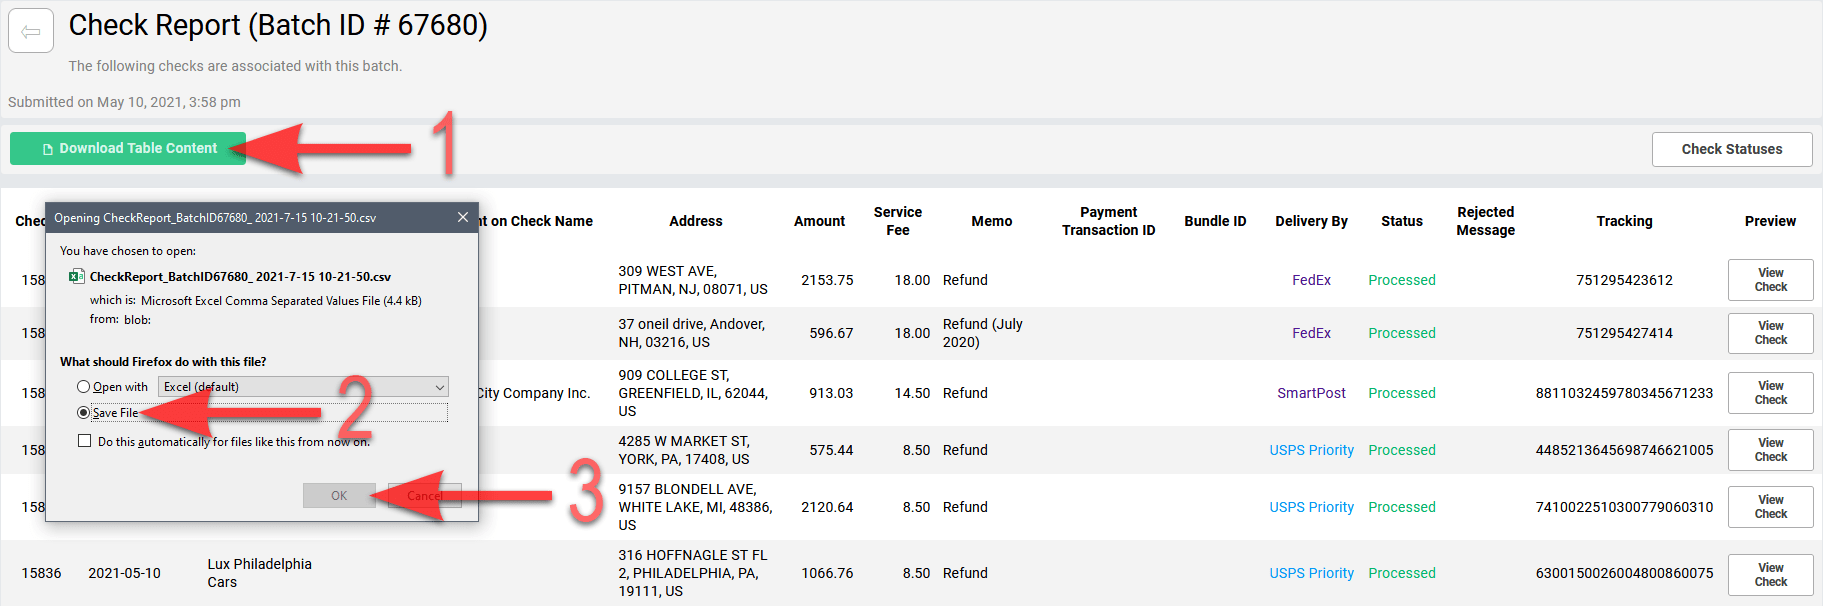Select the Save File radio option
1823x606 pixels.
(x=83, y=412)
